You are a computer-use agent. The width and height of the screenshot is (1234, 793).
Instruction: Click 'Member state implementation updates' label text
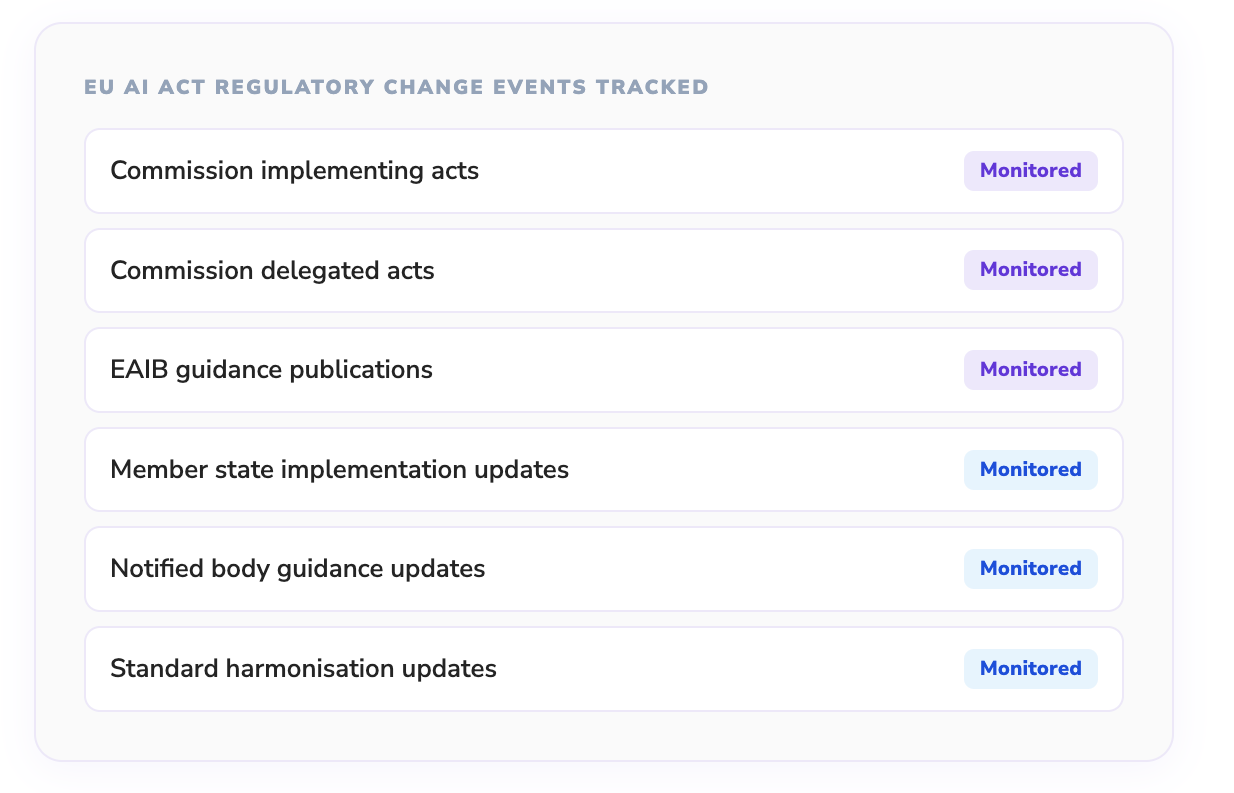tap(339, 469)
